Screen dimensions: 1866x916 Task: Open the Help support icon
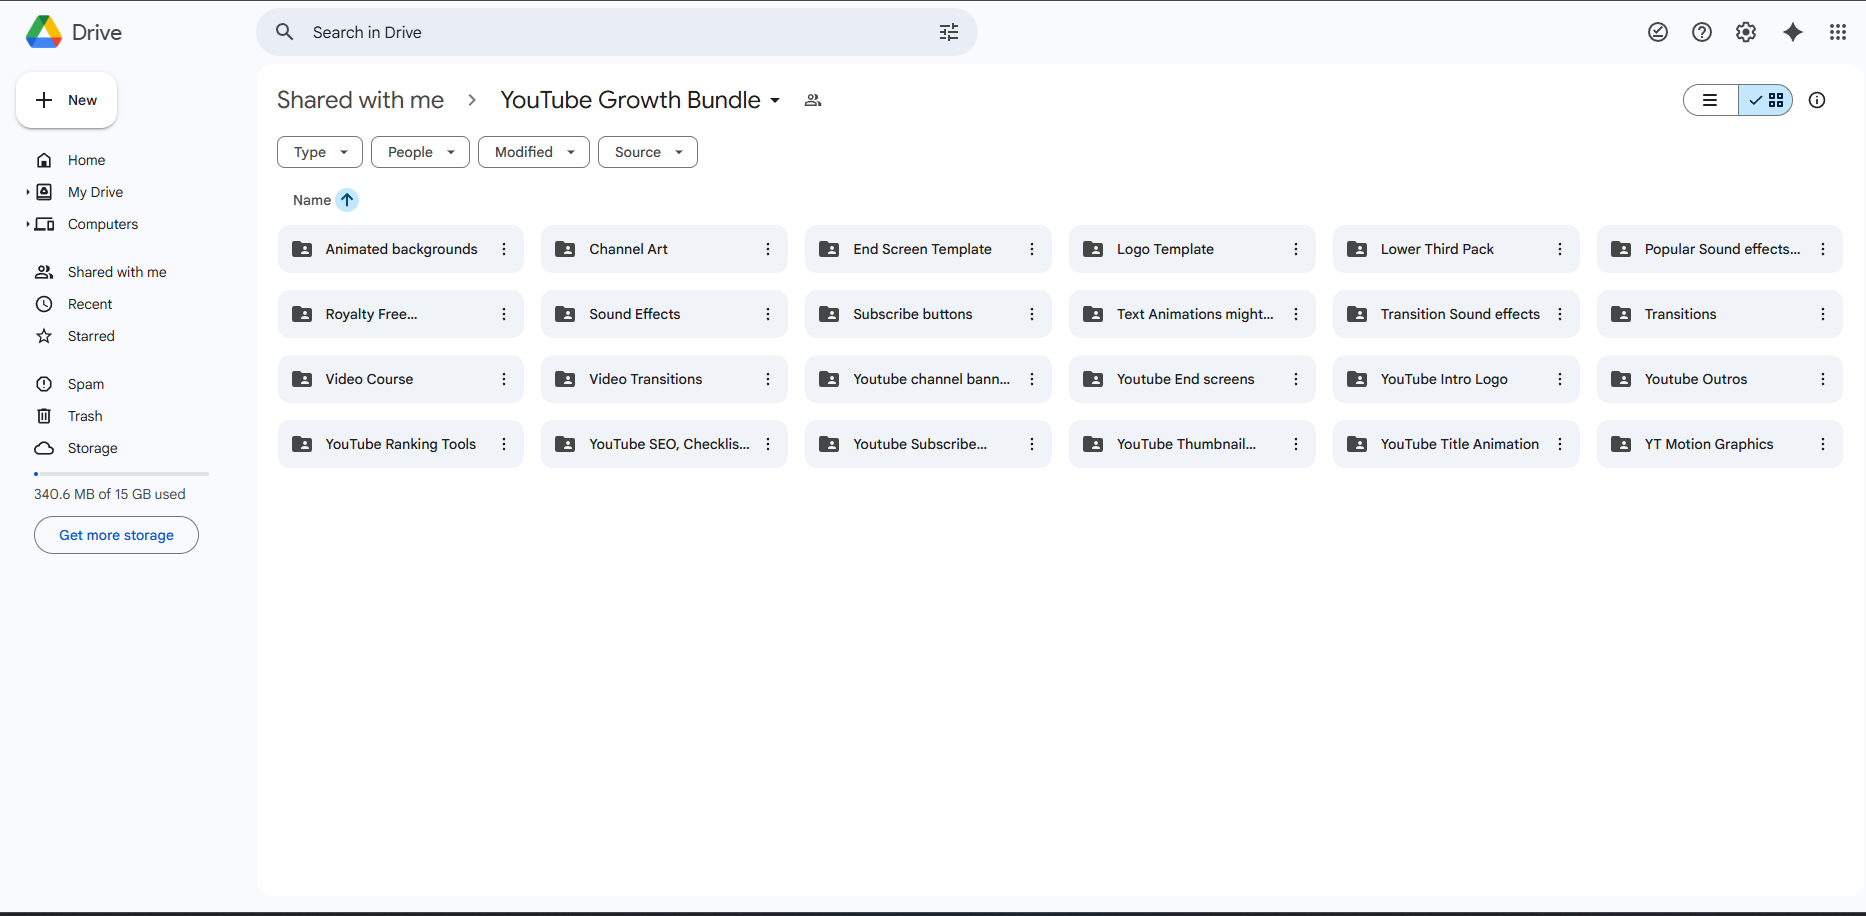click(x=1702, y=32)
